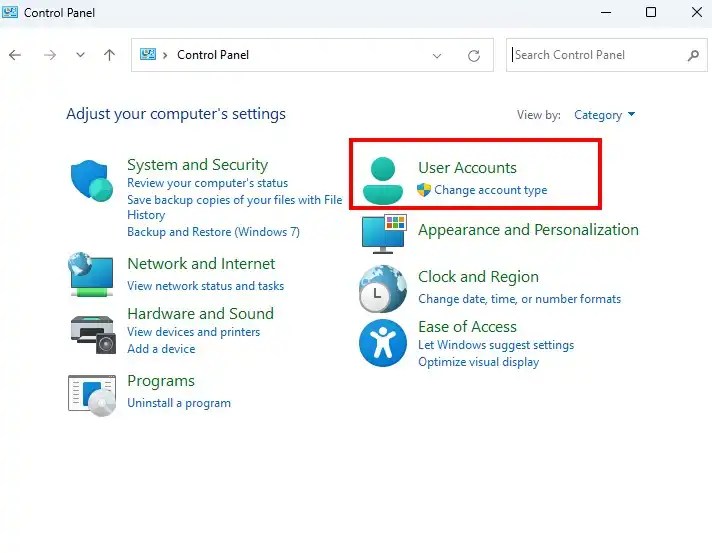Image resolution: width=712 pixels, height=553 pixels.
Task: Open the User Accounts category
Action: (467, 168)
